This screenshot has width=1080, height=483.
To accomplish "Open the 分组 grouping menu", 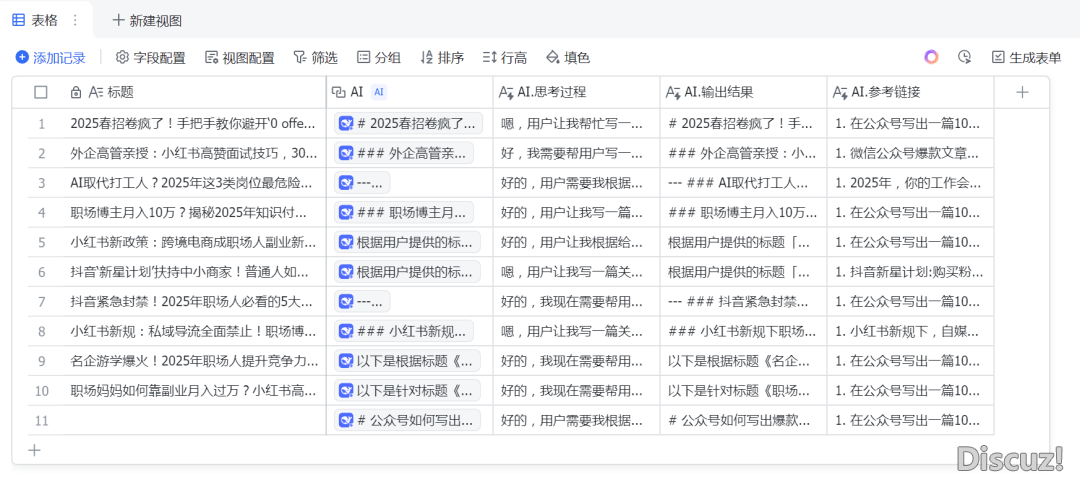I will coord(379,58).
